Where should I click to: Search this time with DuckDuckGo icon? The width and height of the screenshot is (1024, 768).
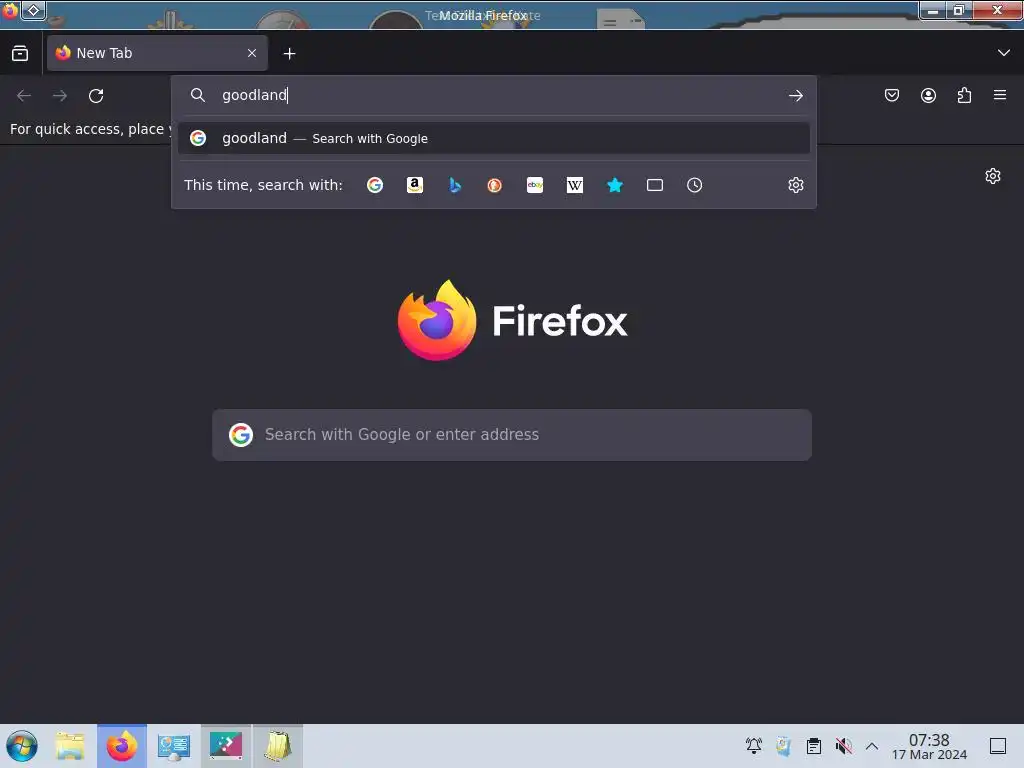point(494,185)
